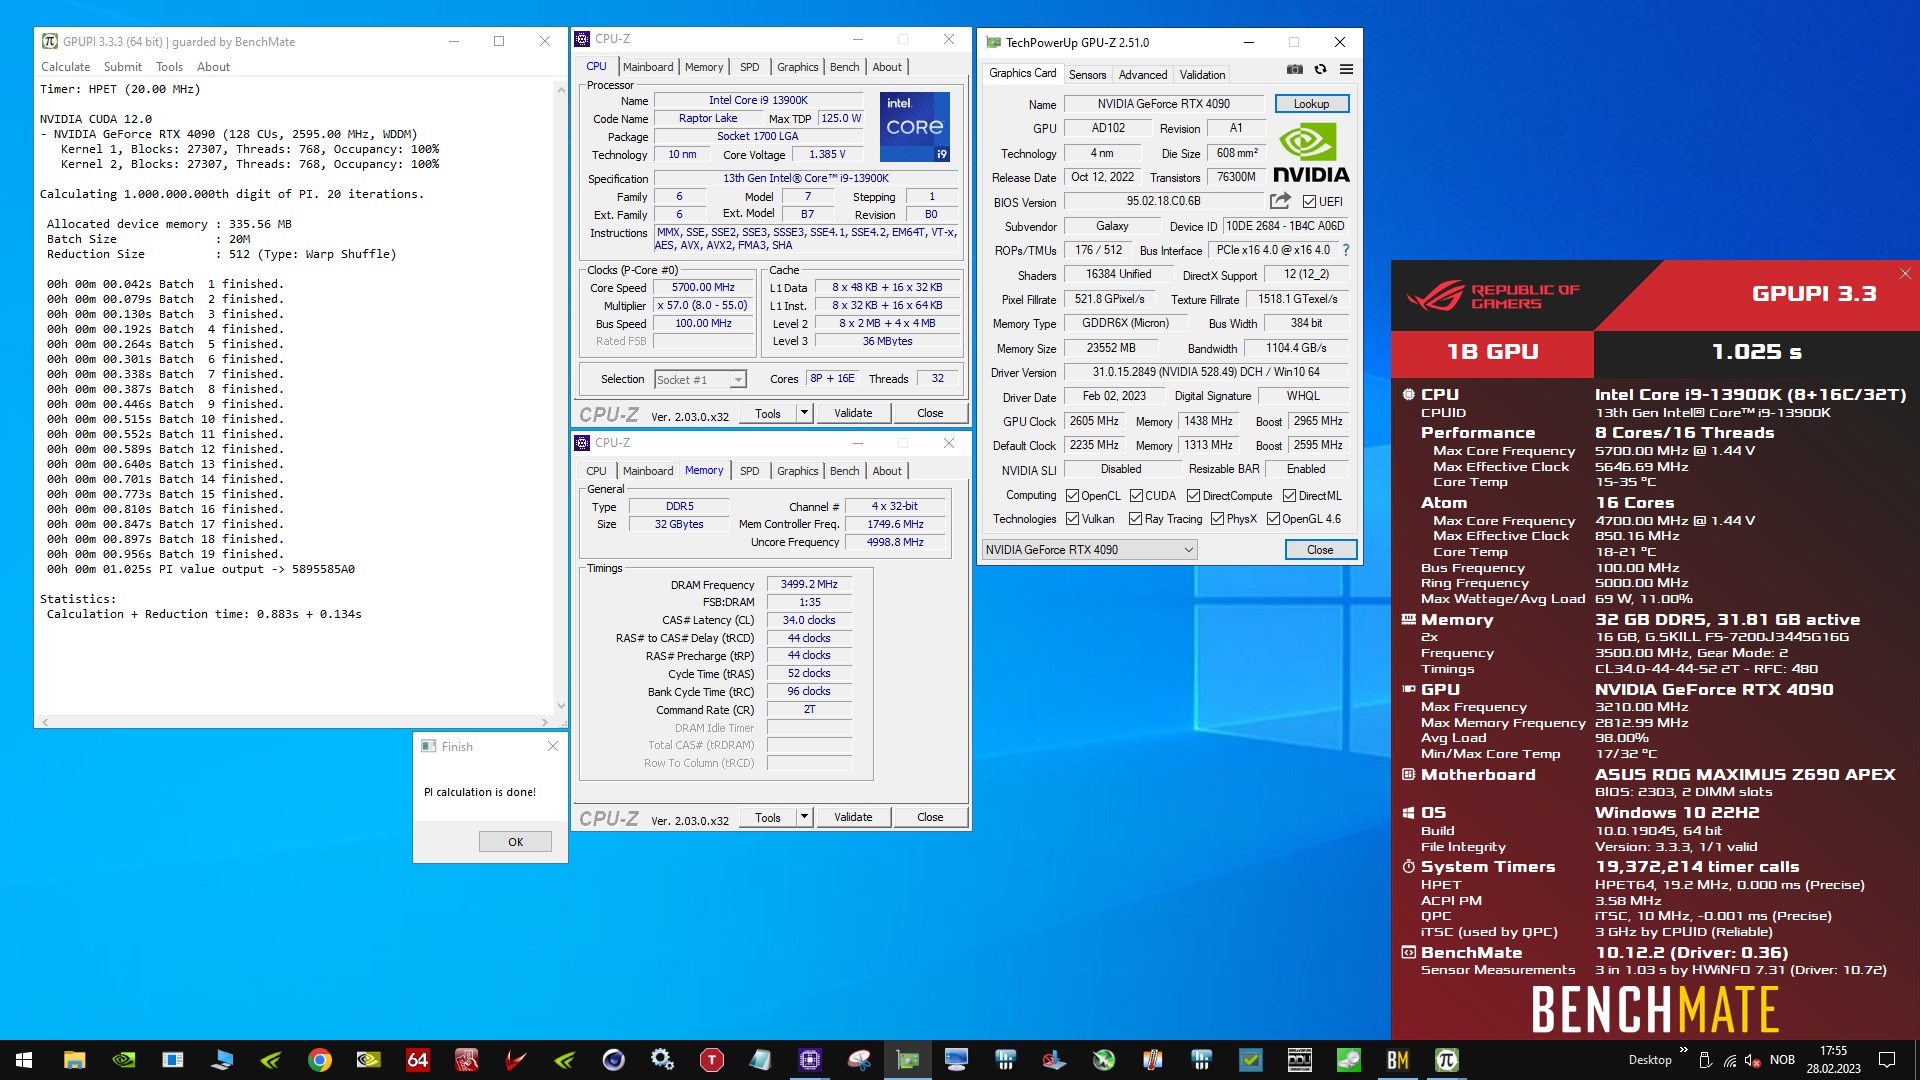Open the Tools menu in GPUPI
The image size is (1920, 1080).
(169, 67)
